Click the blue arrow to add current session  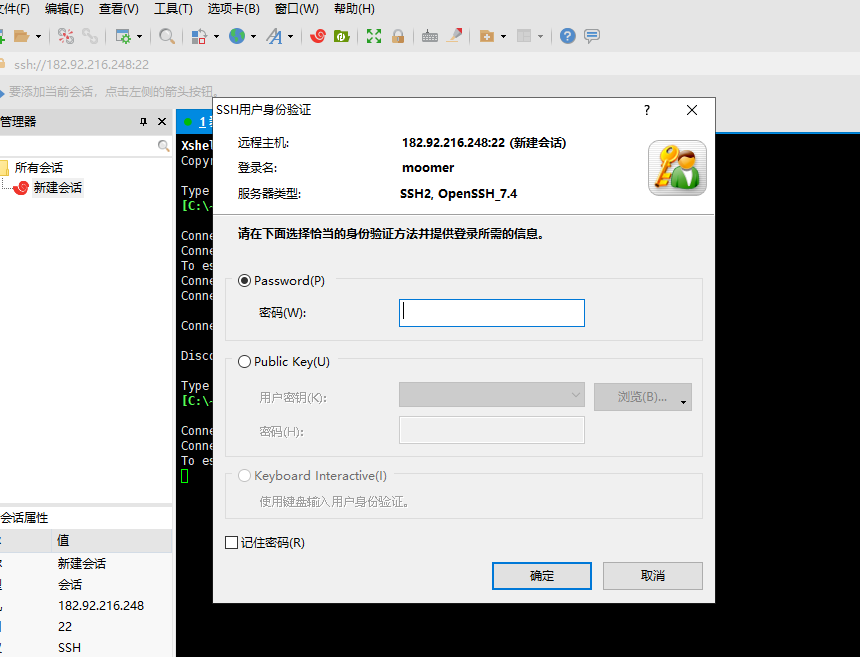coord(2,92)
